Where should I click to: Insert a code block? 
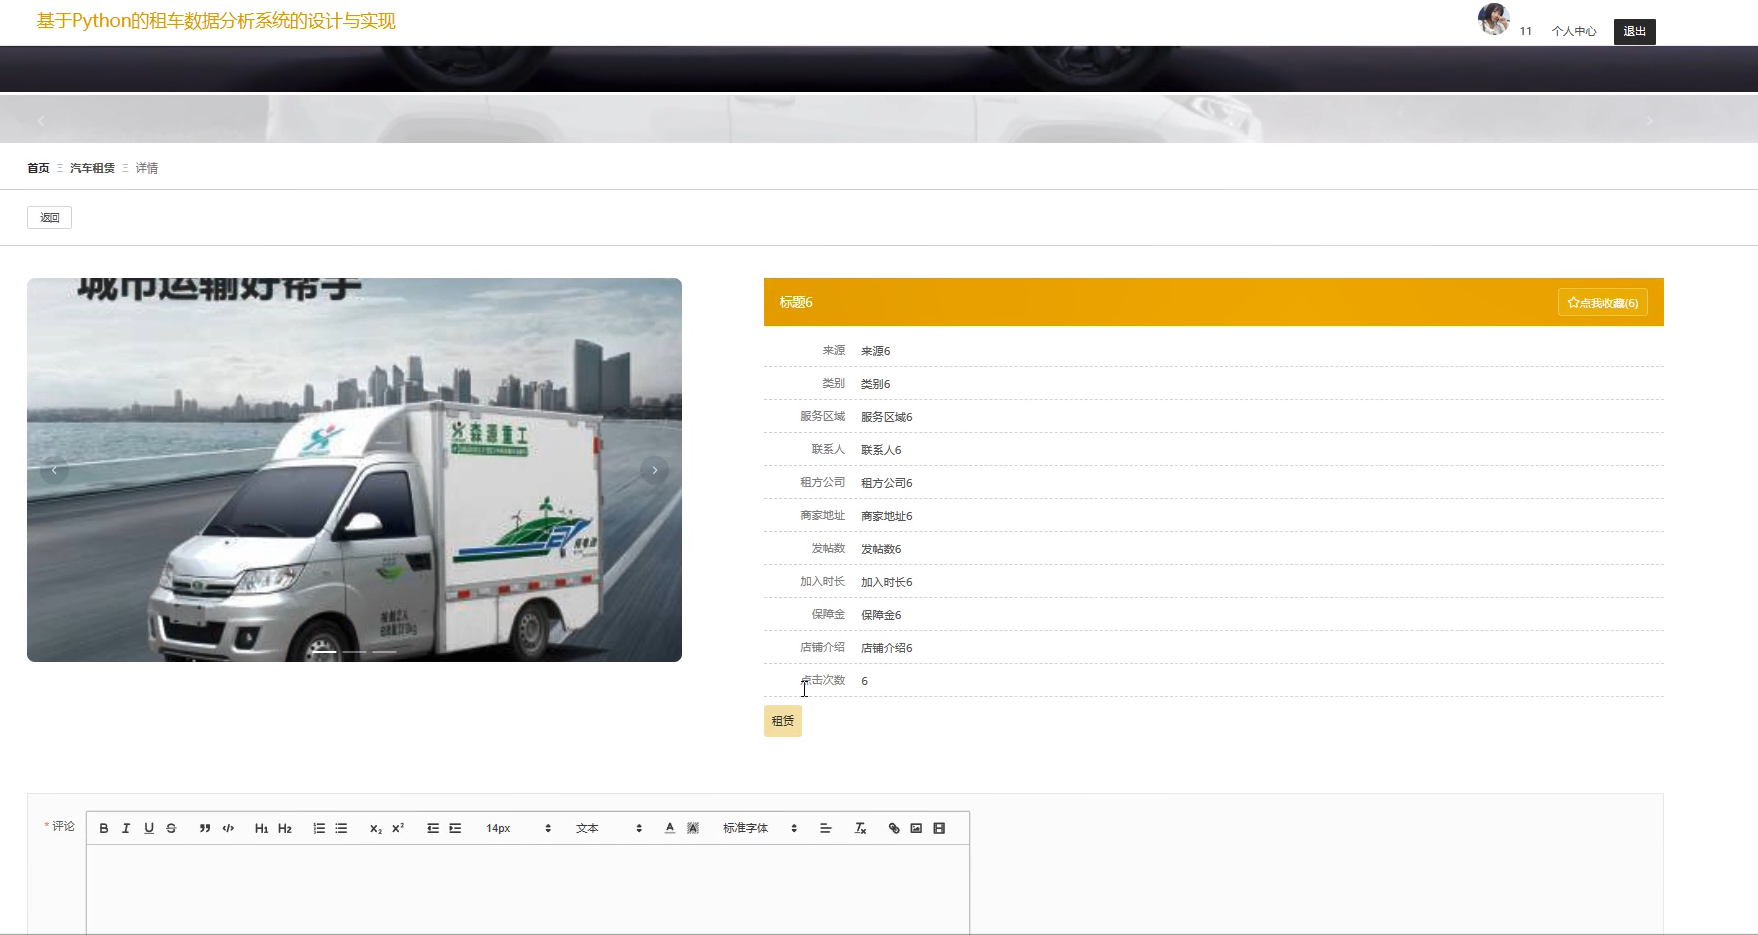[228, 828]
